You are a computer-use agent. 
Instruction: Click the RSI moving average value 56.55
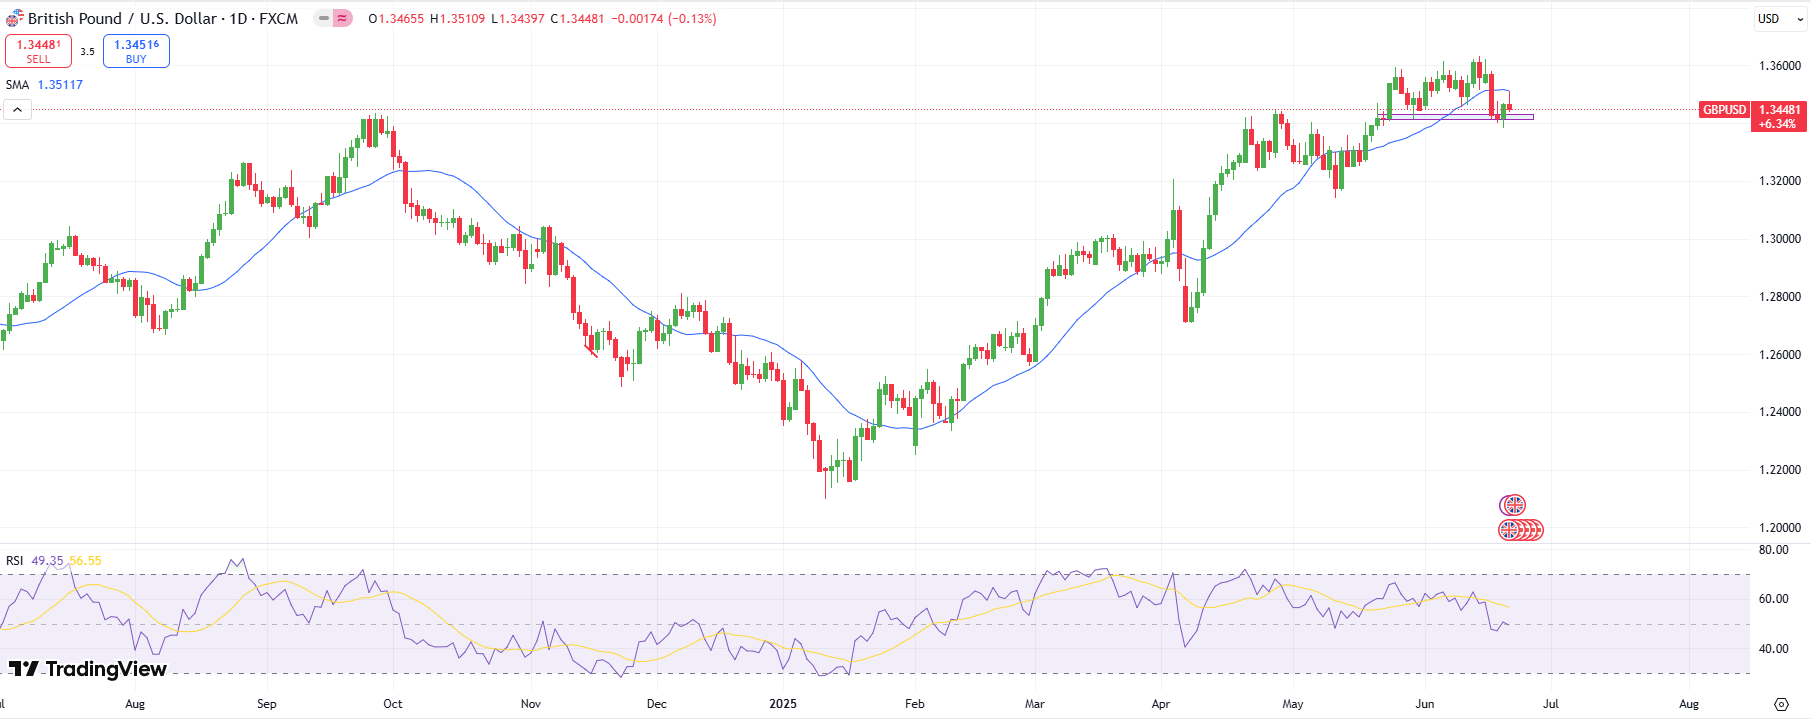(x=85, y=561)
